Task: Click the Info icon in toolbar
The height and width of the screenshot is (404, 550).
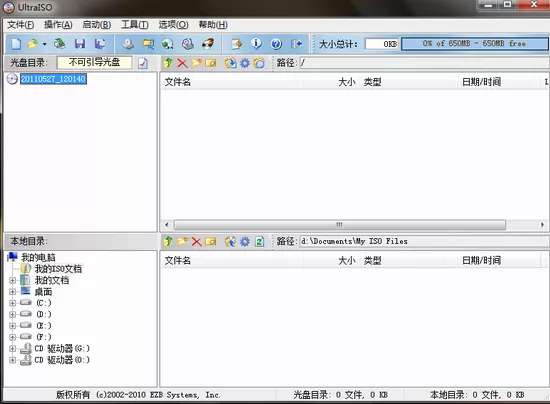Action: pyautogui.click(x=256, y=44)
